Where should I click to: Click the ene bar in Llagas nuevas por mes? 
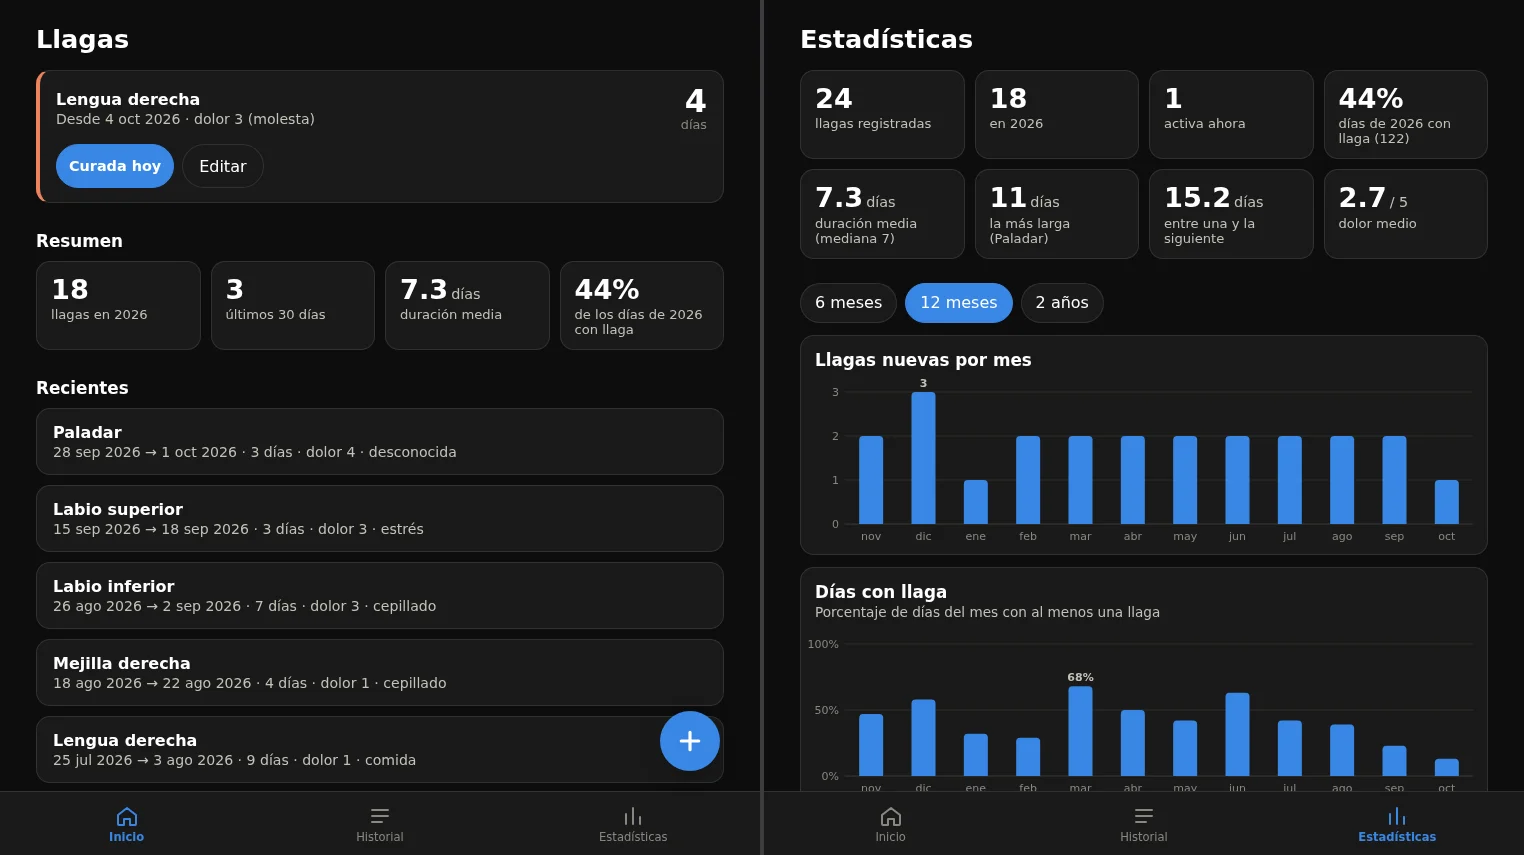976,502
